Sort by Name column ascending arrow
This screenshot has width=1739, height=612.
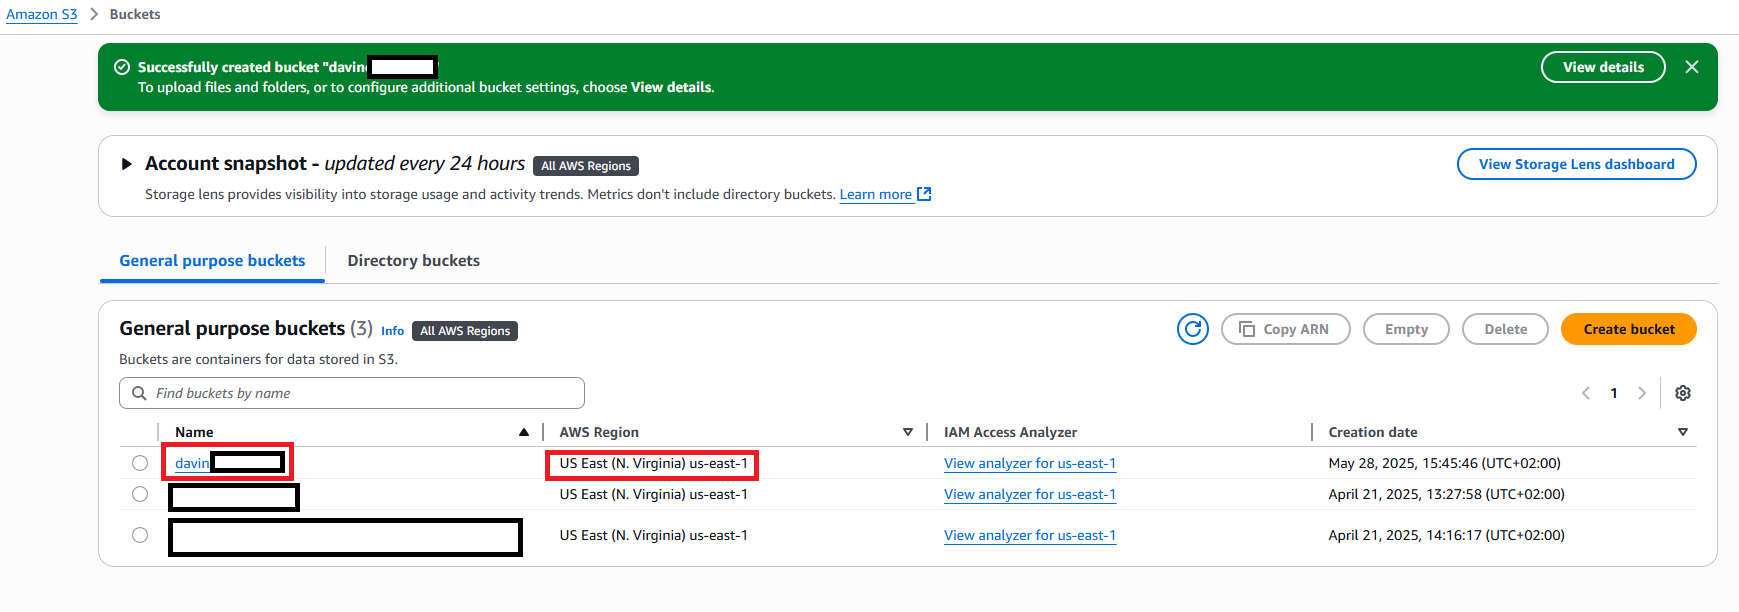[524, 432]
